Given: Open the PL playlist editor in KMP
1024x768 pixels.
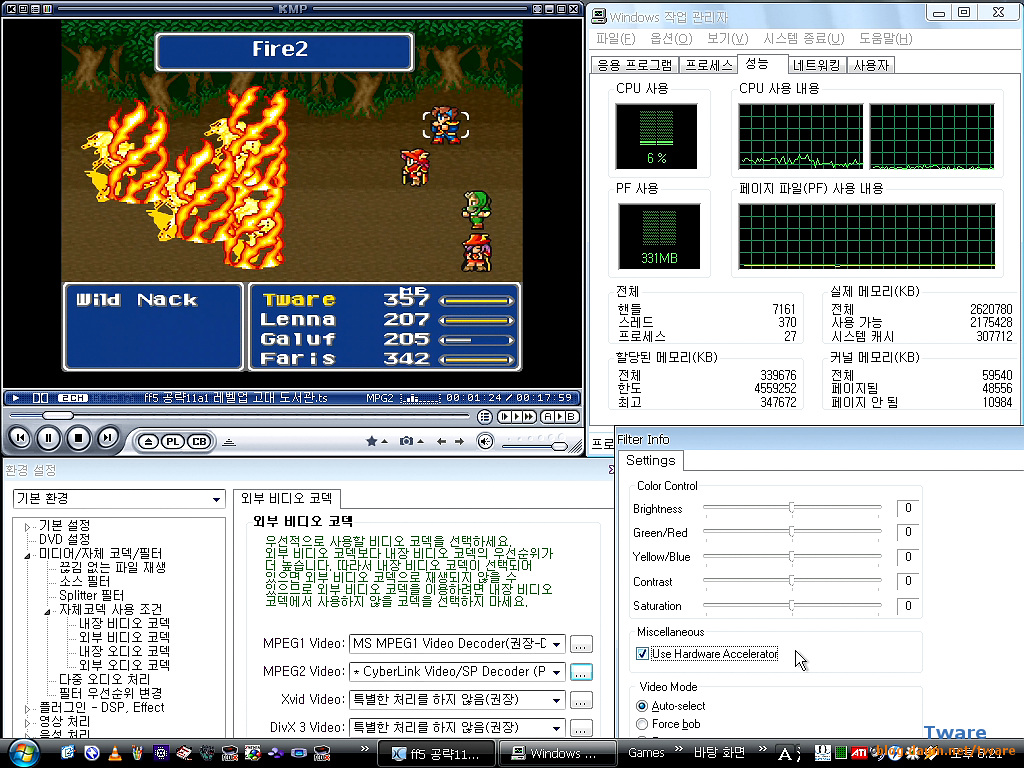Looking at the screenshot, I should 172,442.
